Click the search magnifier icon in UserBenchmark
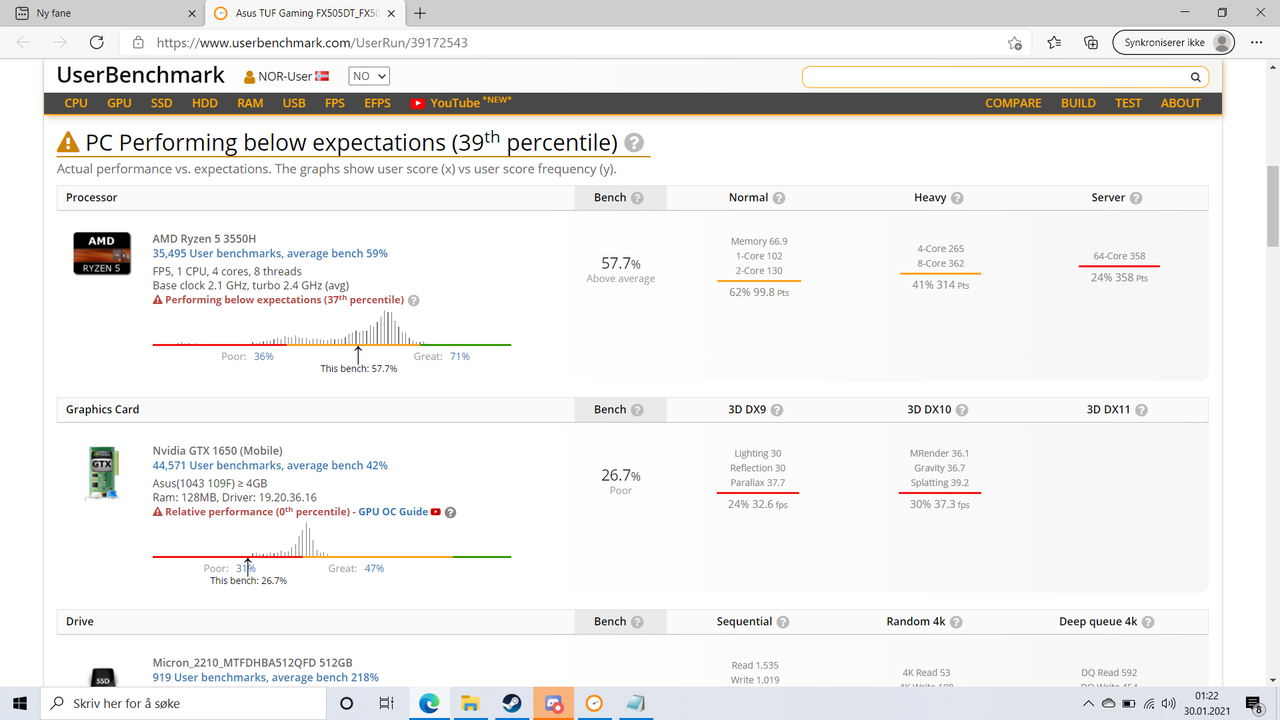The width and height of the screenshot is (1280, 720). 1195,77
